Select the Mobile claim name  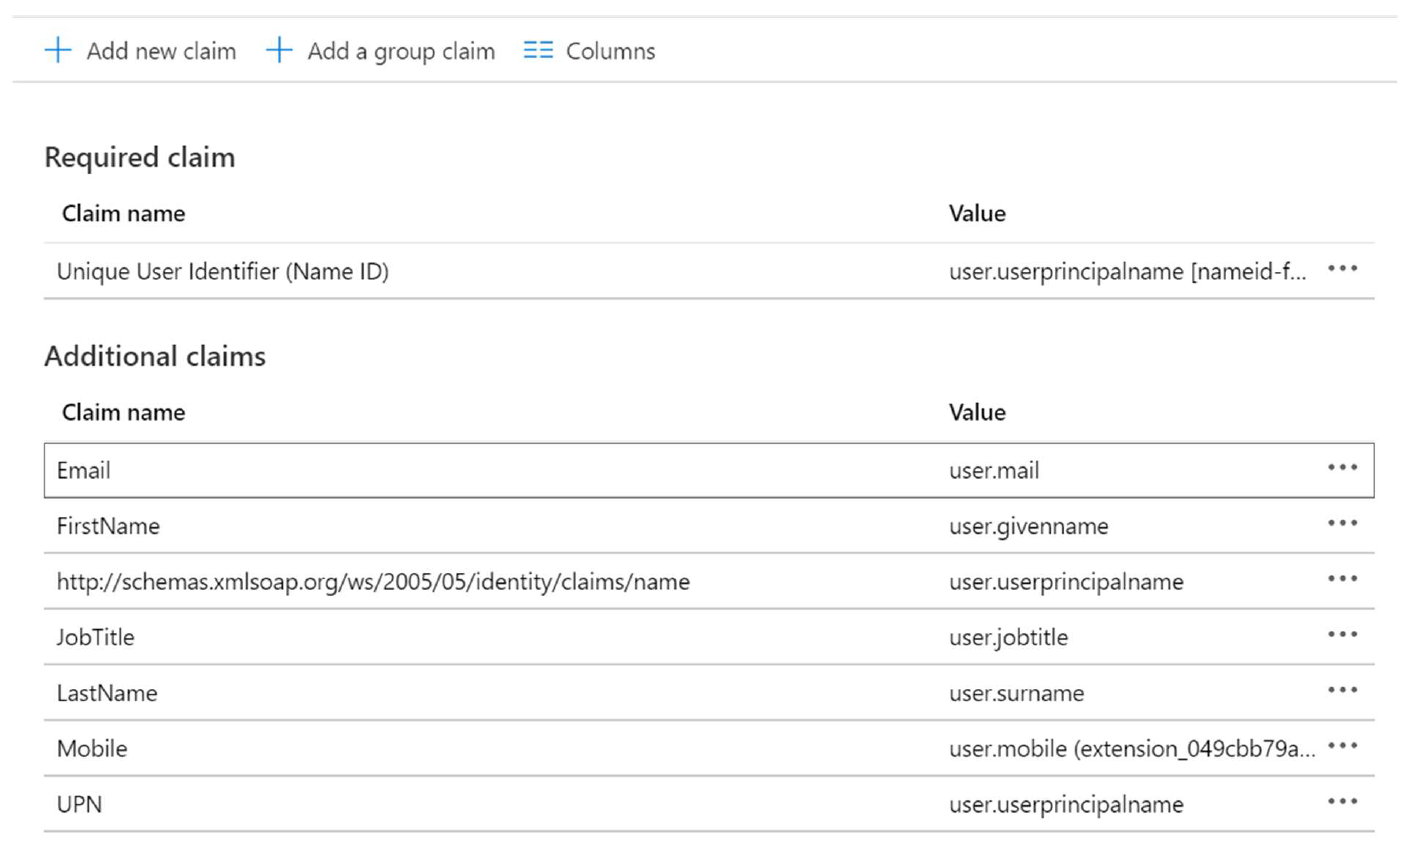(92, 749)
